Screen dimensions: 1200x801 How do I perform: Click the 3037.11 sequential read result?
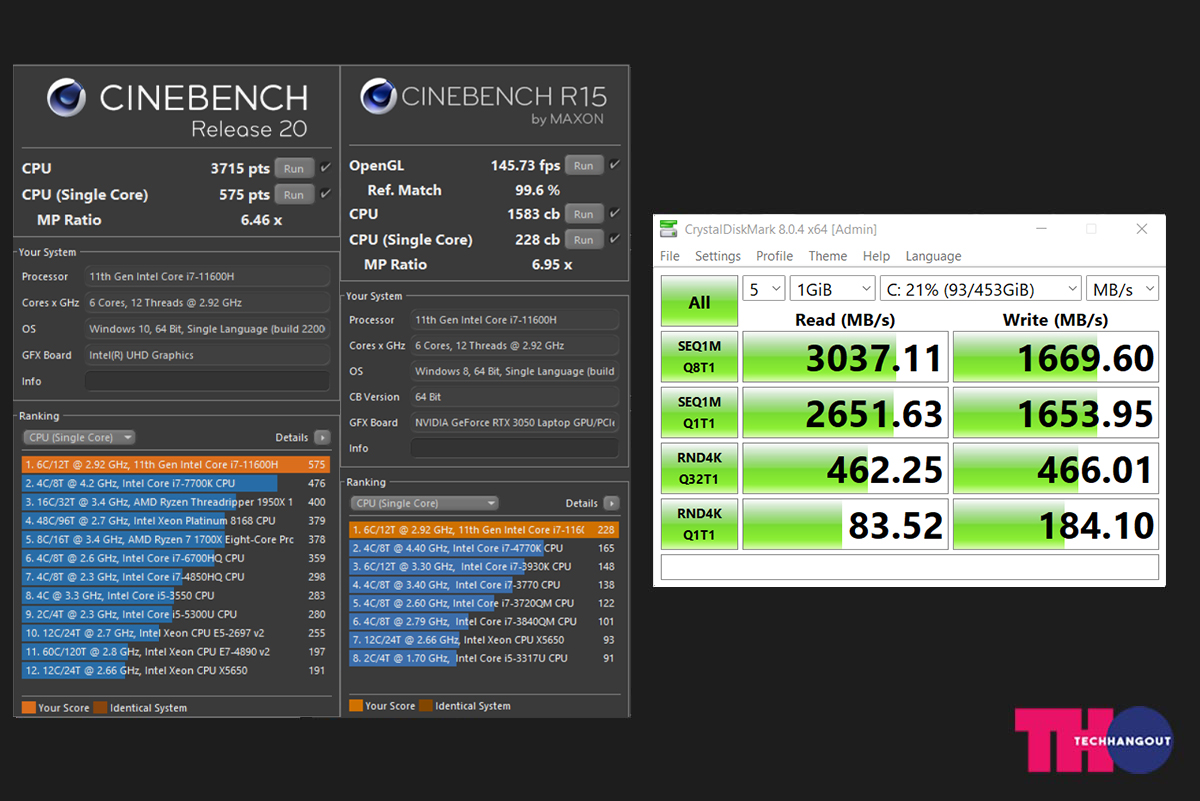coord(846,357)
